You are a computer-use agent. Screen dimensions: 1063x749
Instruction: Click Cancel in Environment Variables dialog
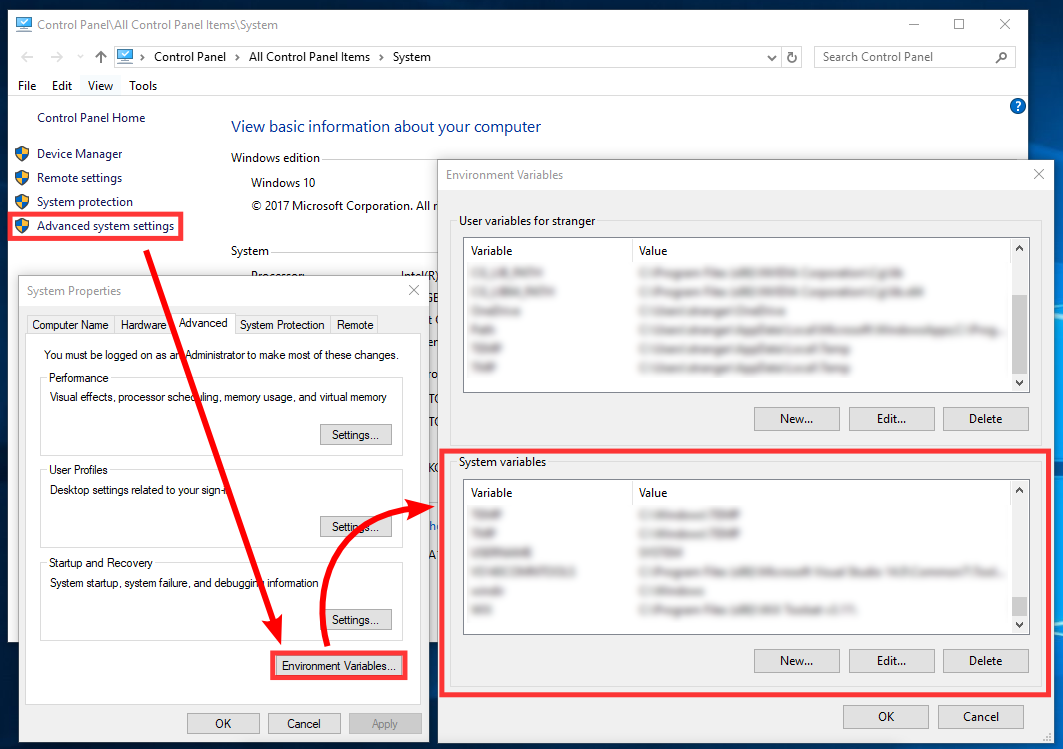981,716
